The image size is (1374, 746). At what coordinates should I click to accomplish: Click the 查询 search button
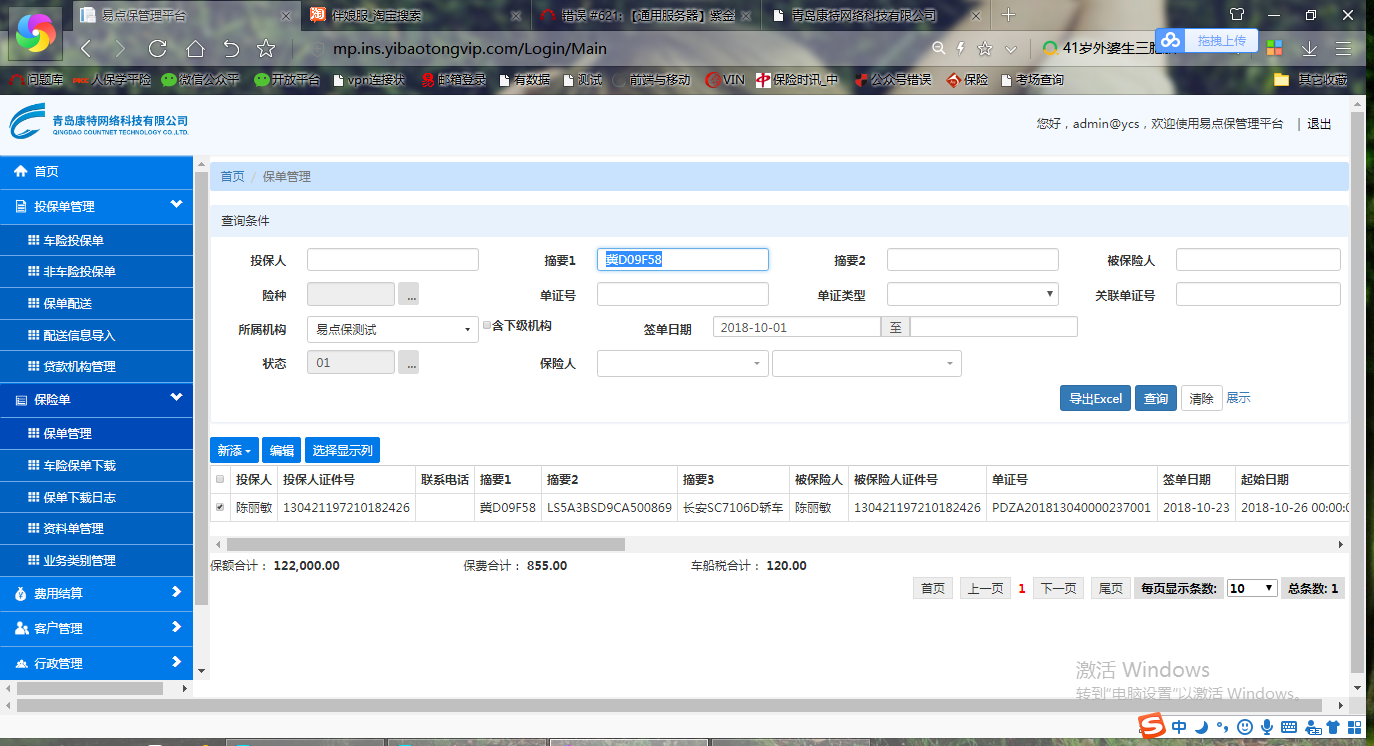click(1156, 398)
